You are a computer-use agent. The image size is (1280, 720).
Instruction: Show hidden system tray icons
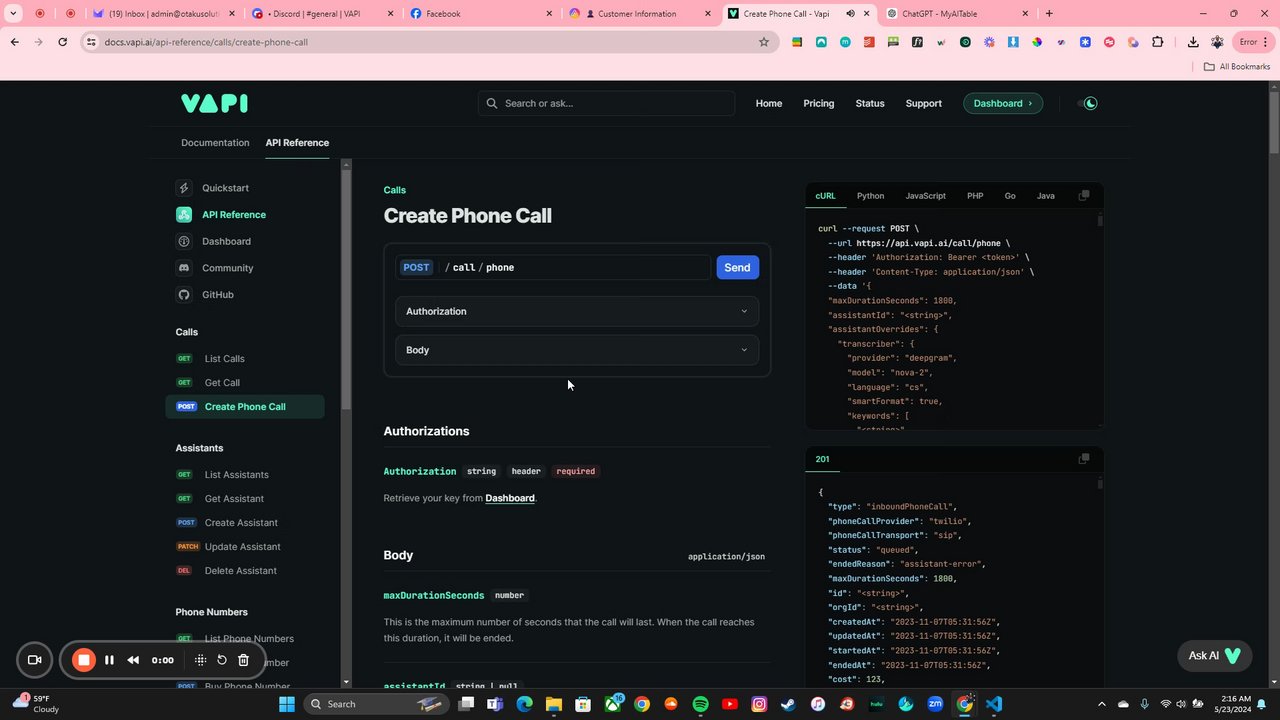[1102, 704]
